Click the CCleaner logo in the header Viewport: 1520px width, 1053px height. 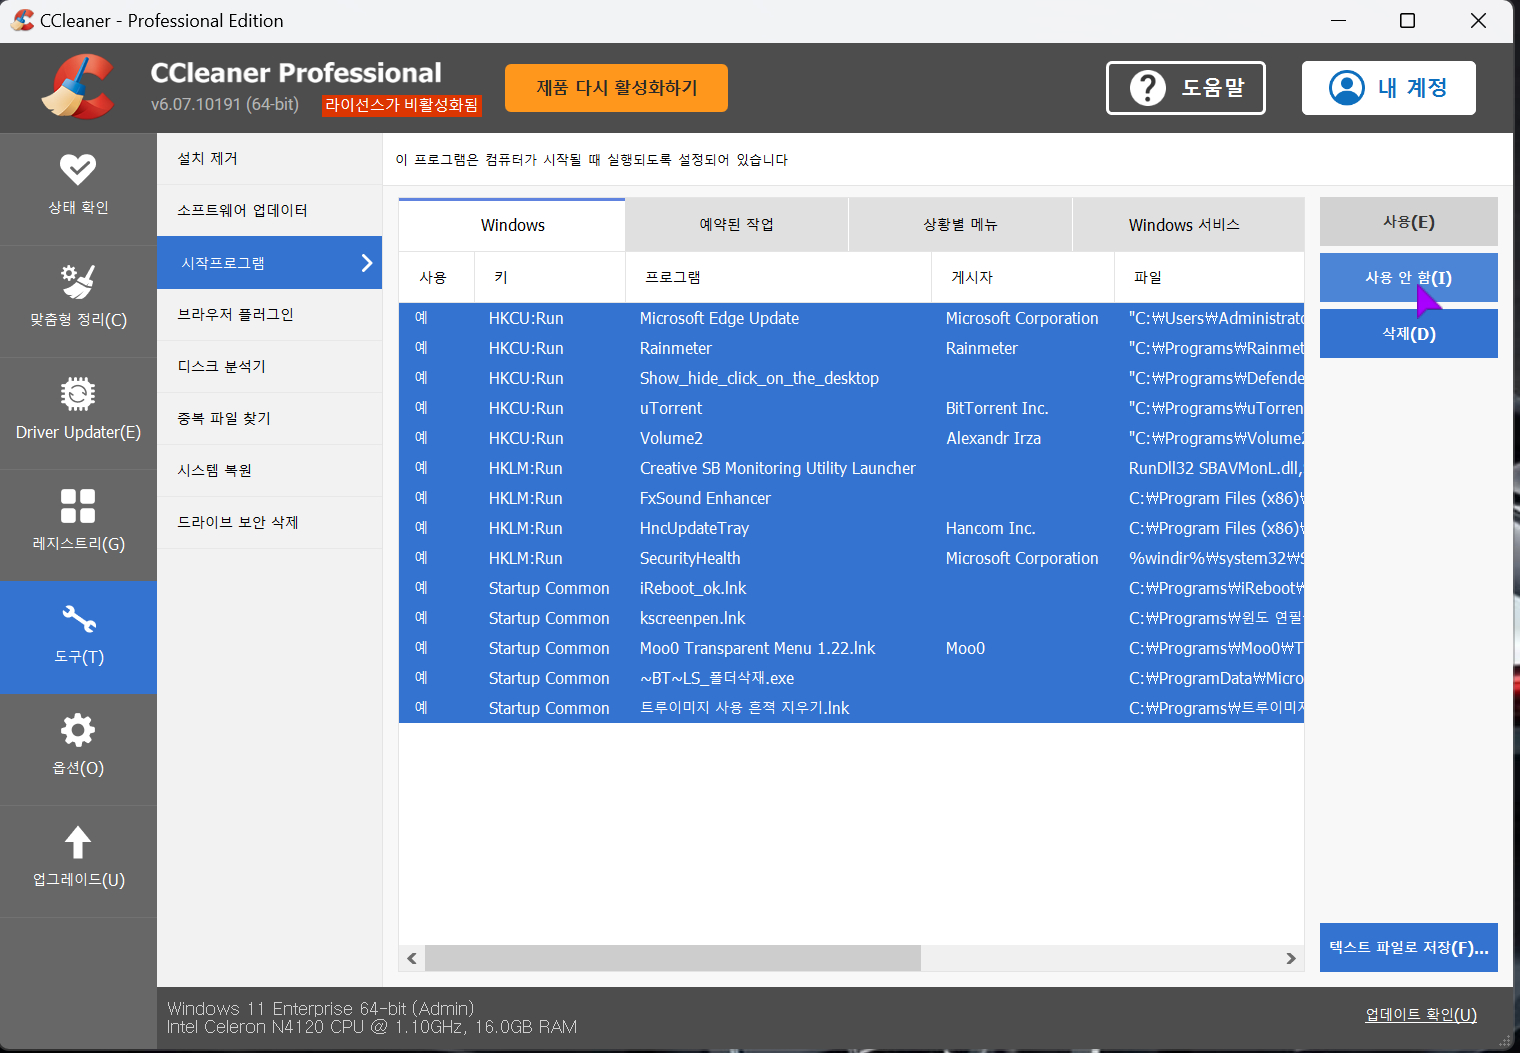coord(77,87)
